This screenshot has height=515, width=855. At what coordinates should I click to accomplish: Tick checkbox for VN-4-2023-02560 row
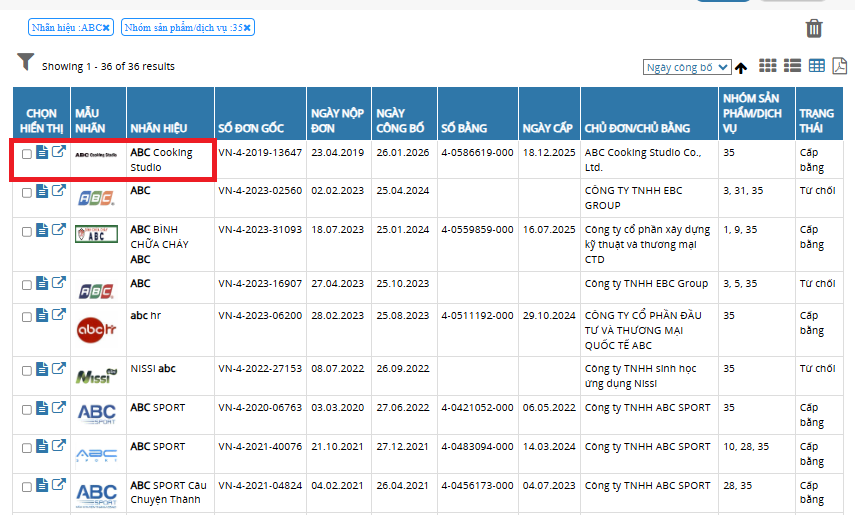pos(26,193)
